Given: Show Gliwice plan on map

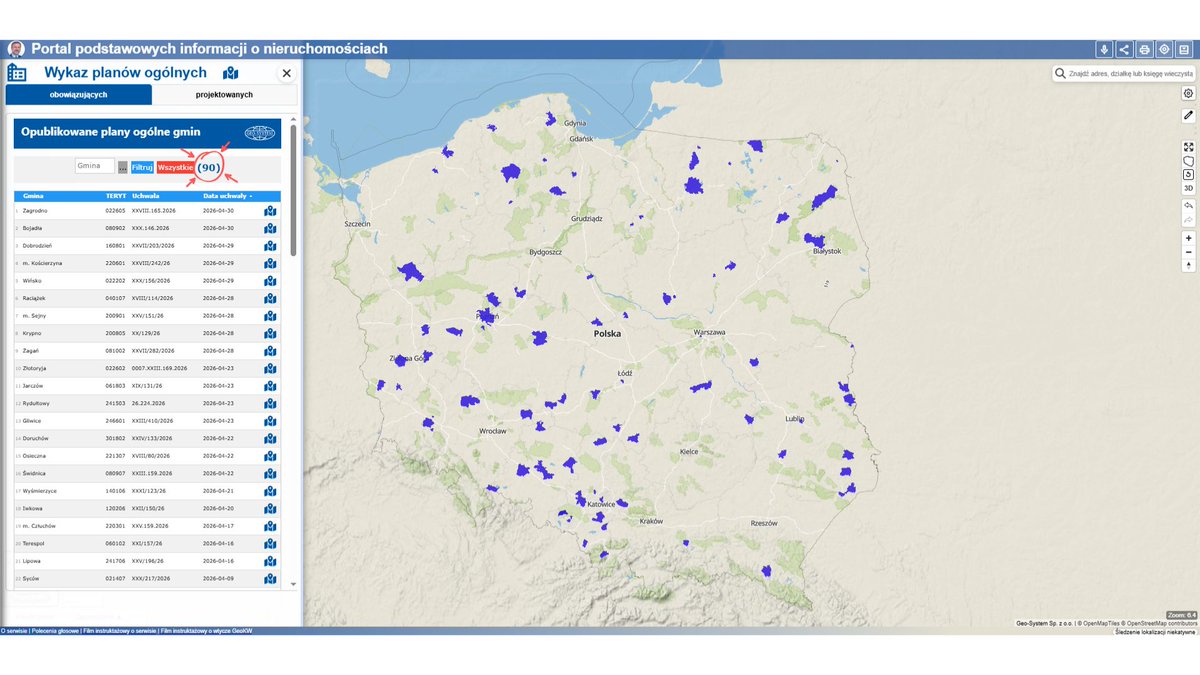Looking at the screenshot, I should (270, 420).
